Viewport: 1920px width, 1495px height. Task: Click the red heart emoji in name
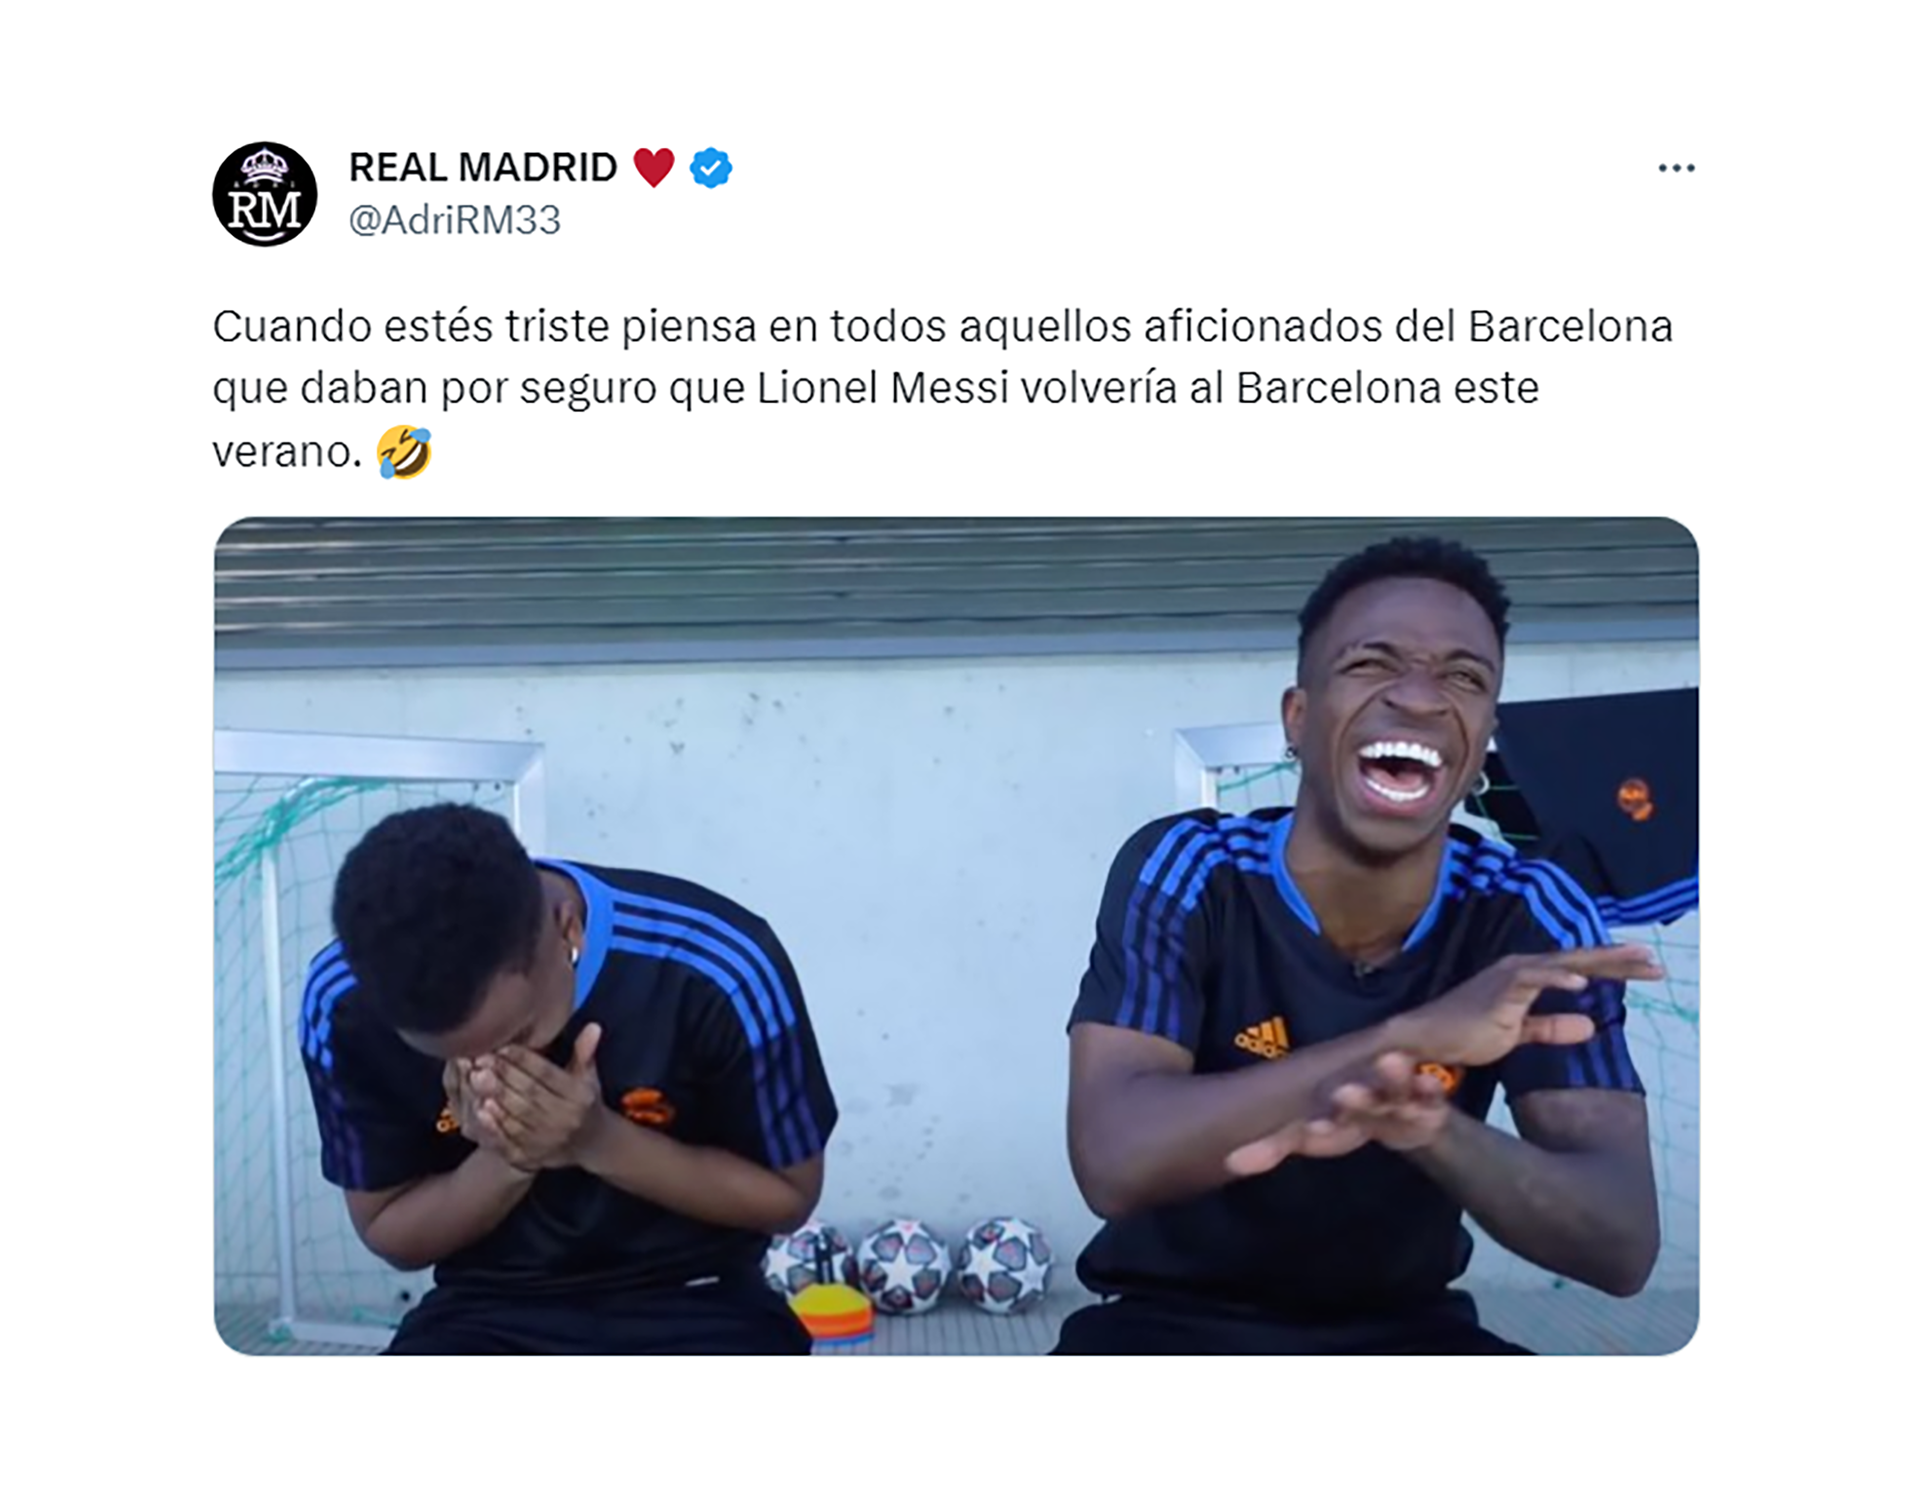pos(654,167)
